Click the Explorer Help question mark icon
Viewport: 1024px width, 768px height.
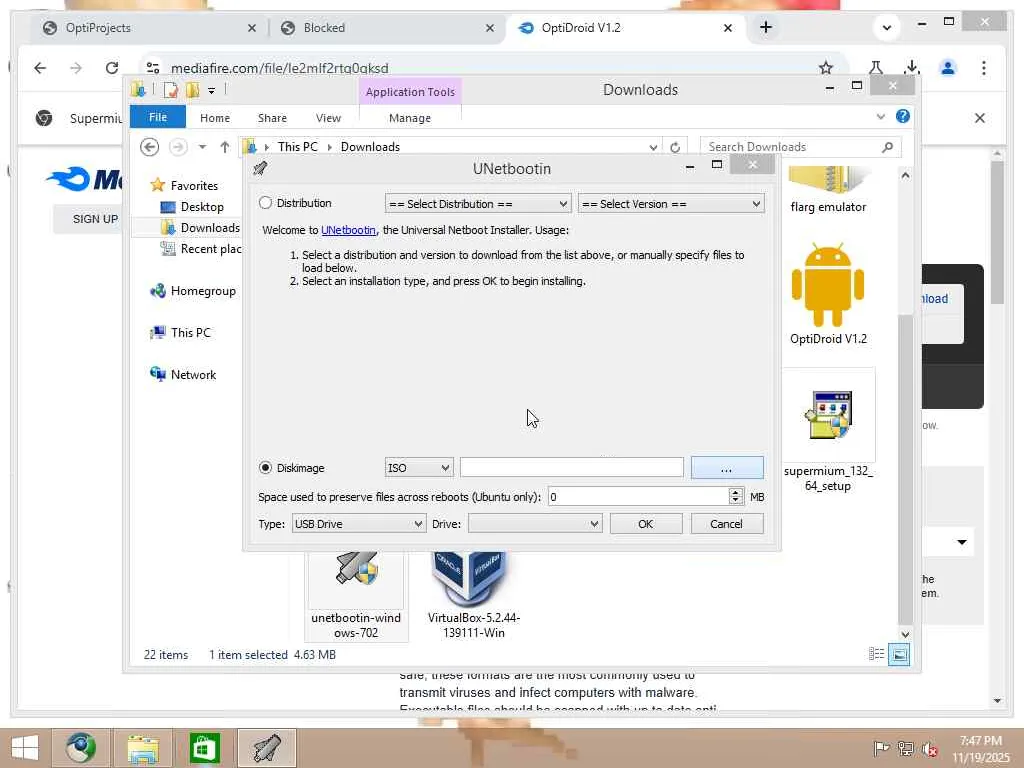tap(903, 116)
